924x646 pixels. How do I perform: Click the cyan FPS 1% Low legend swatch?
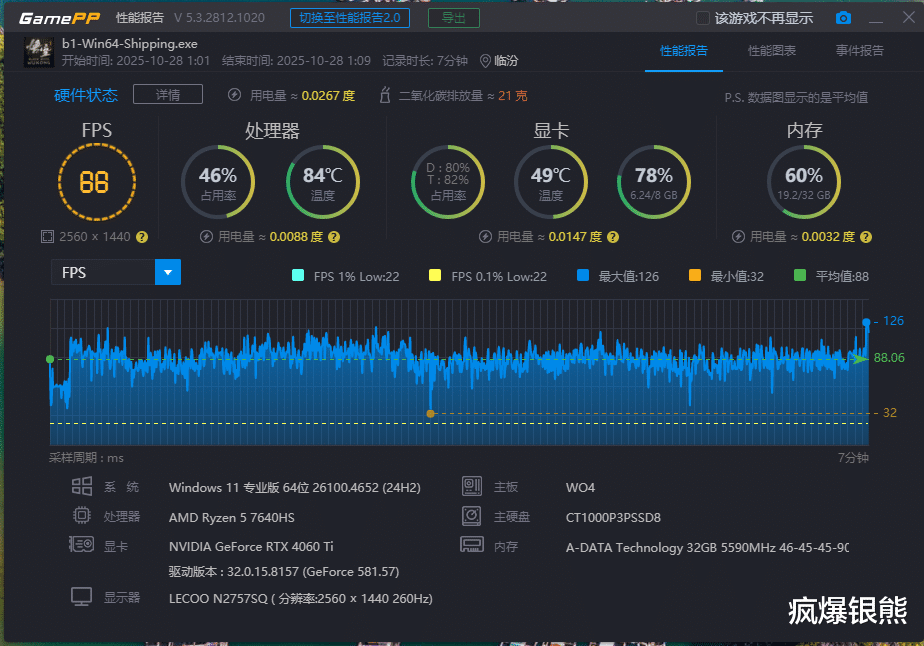pos(298,275)
